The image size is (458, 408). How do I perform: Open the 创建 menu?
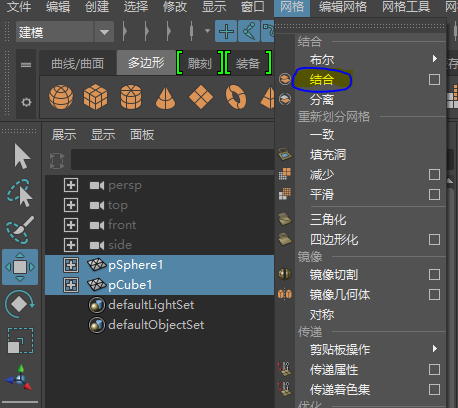[97, 7]
